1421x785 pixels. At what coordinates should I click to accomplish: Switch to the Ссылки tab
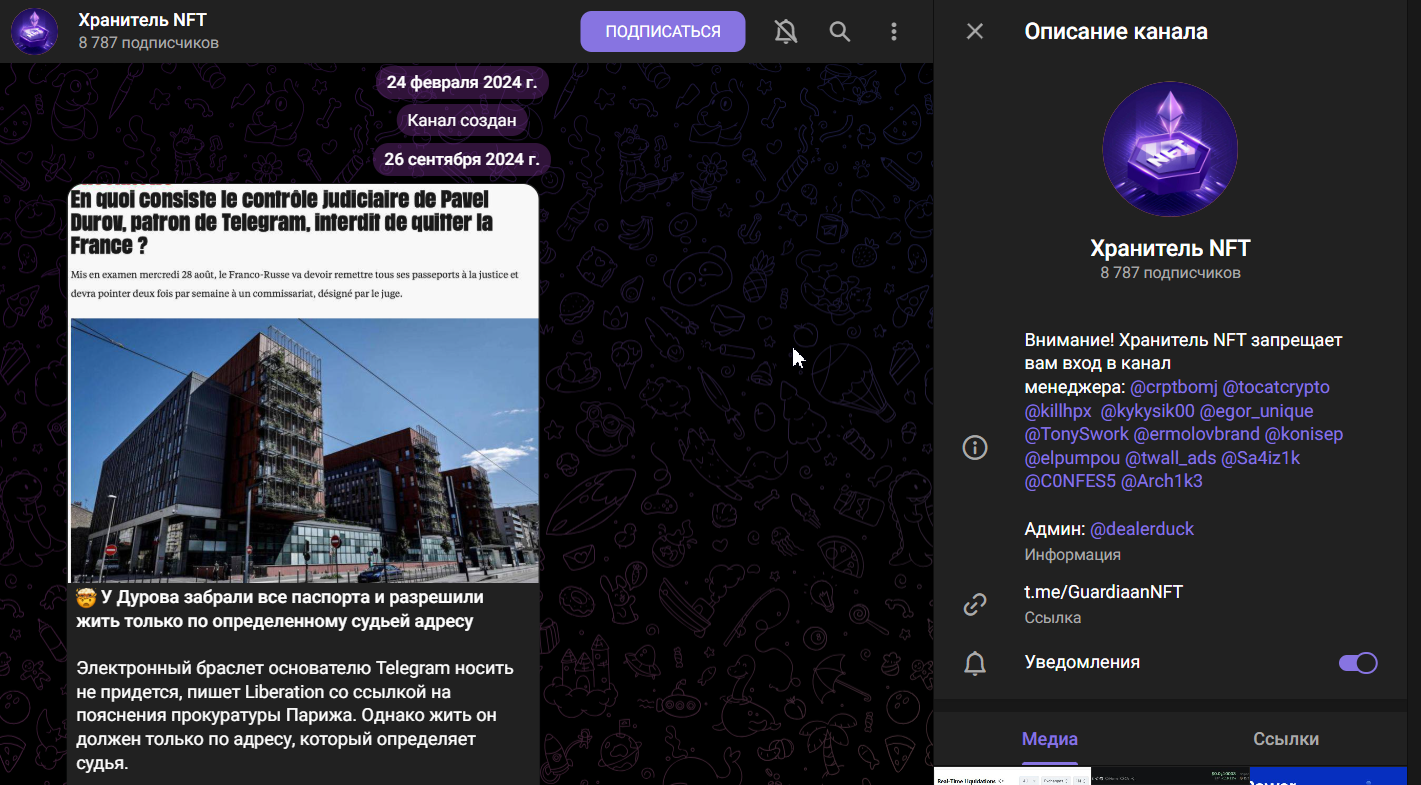click(1285, 739)
